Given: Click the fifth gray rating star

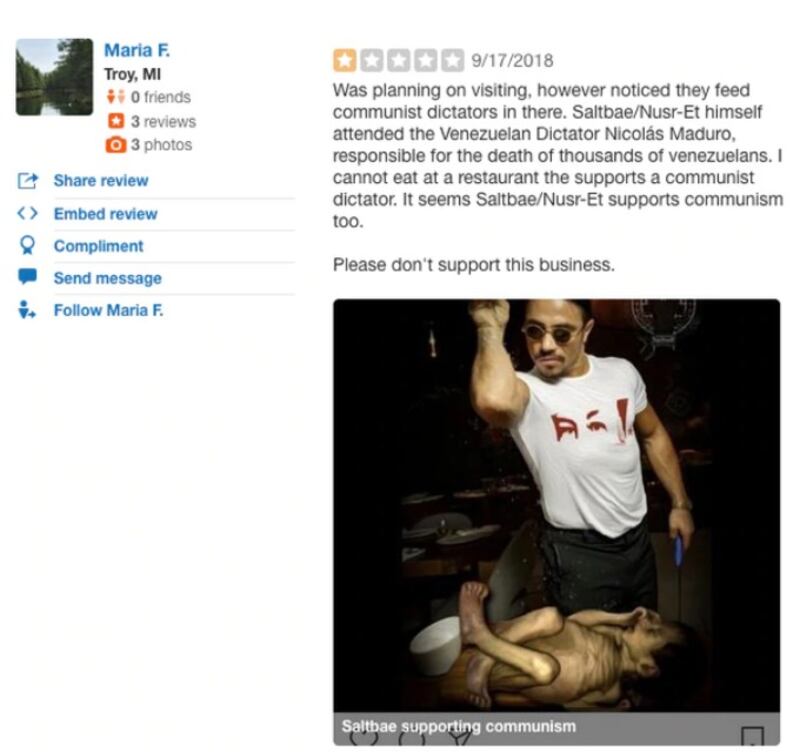Looking at the screenshot, I should (x=452, y=61).
